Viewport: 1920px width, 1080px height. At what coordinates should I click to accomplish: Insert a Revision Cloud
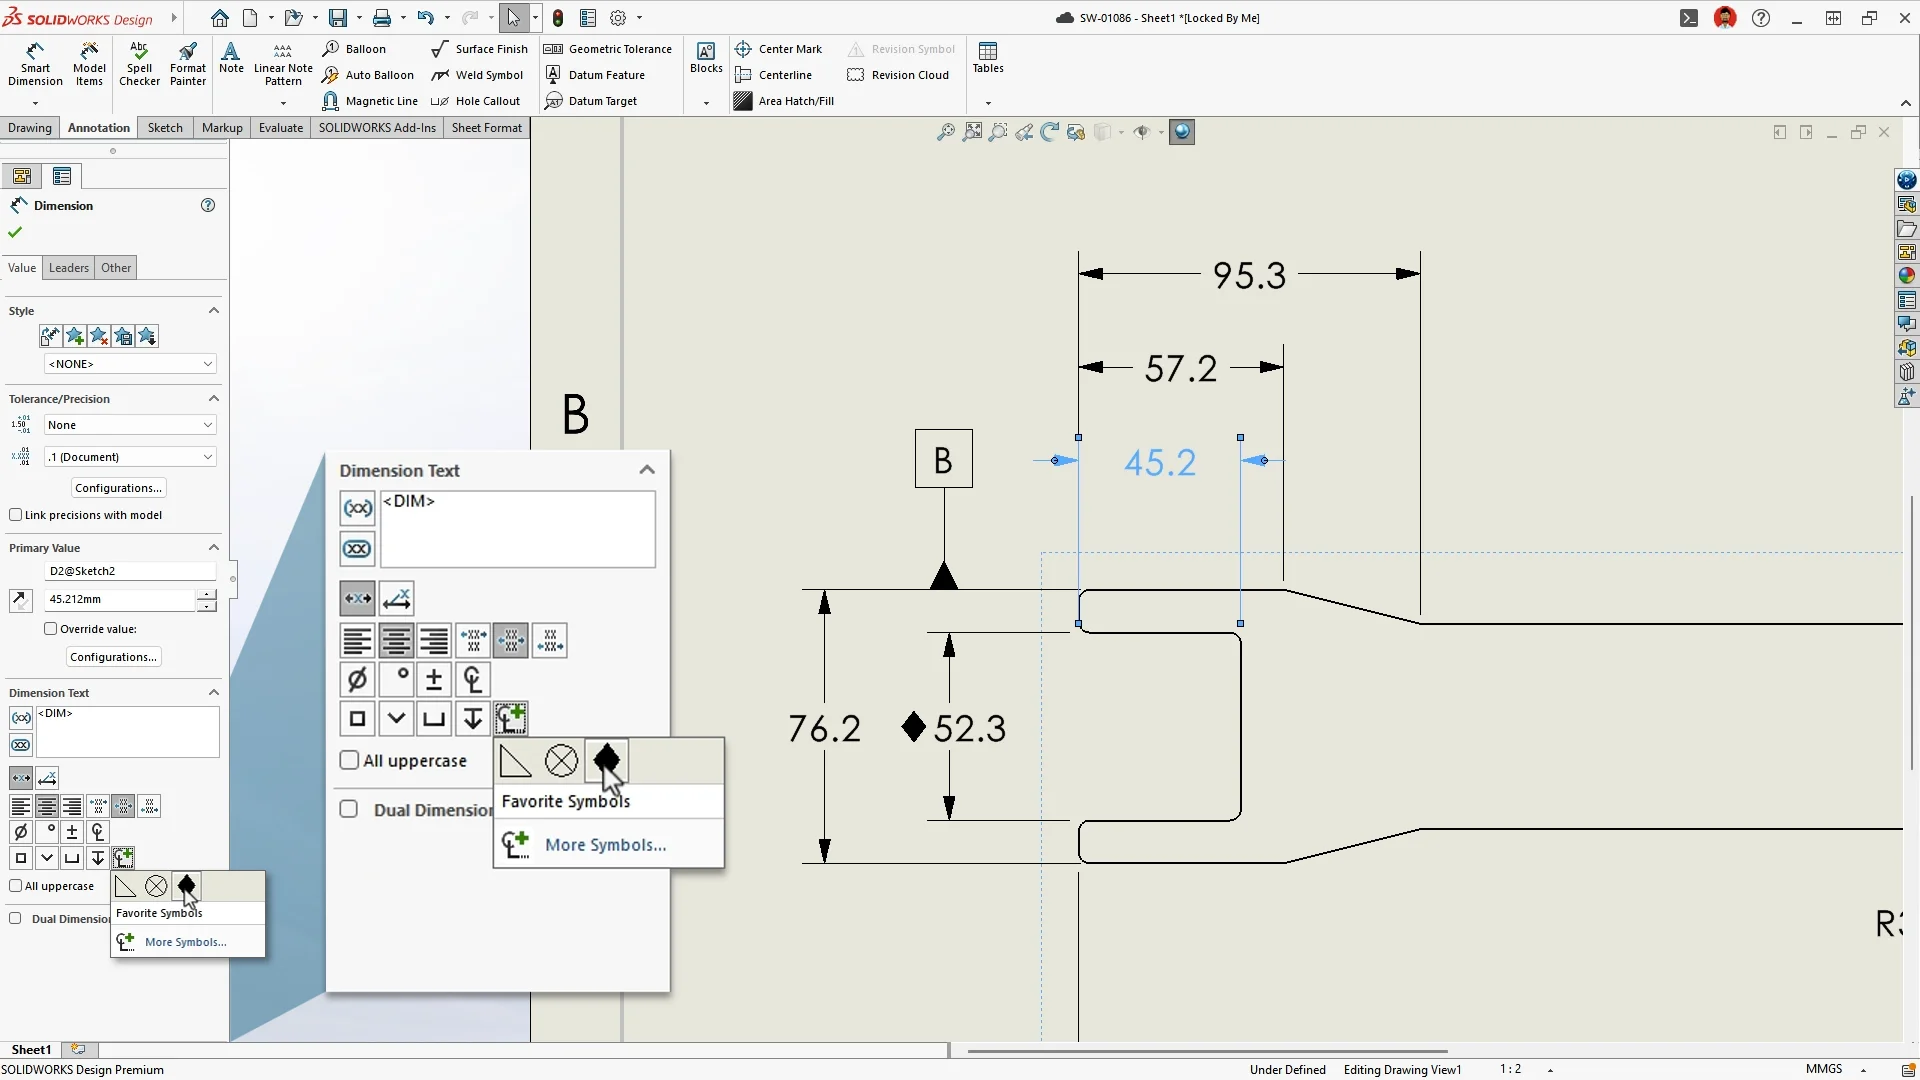(x=898, y=75)
